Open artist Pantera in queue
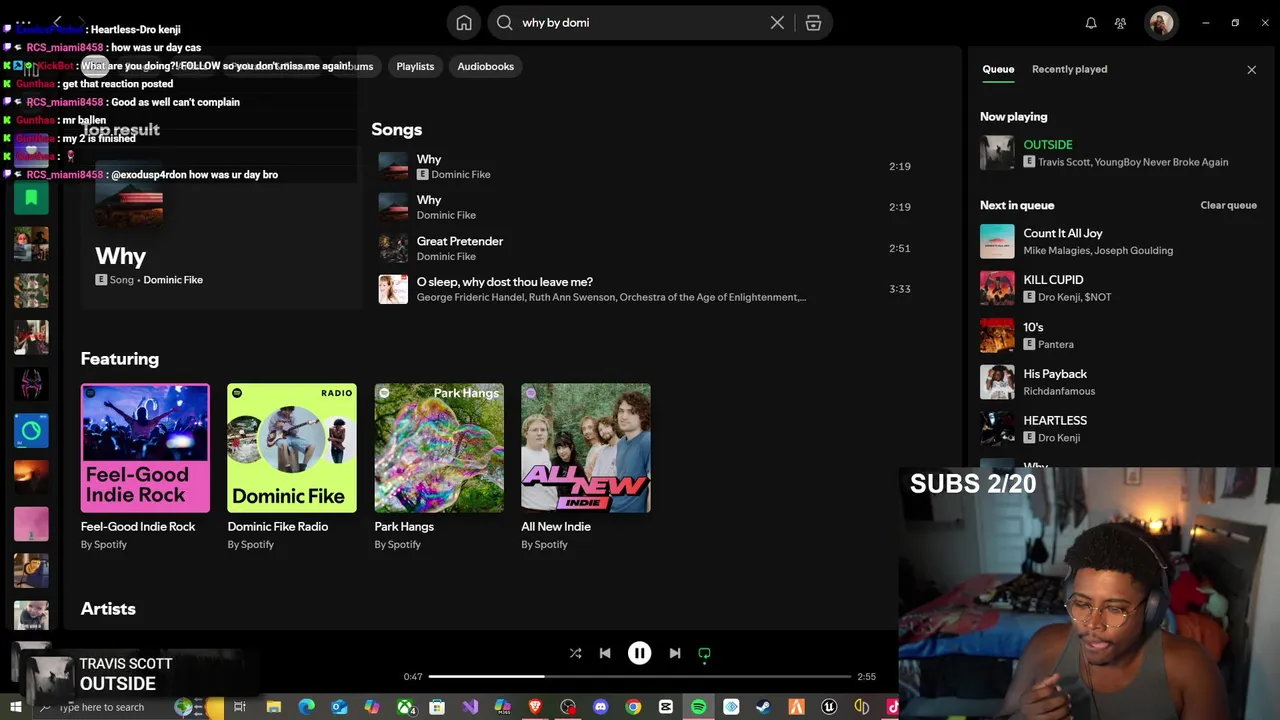1280x720 pixels. coord(1056,344)
